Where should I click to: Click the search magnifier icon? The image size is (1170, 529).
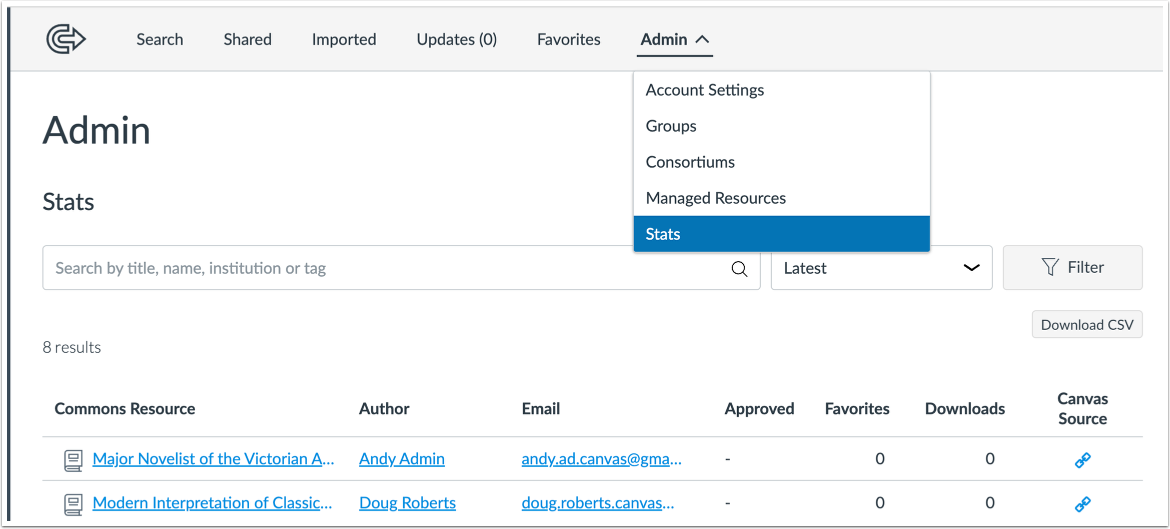740,268
